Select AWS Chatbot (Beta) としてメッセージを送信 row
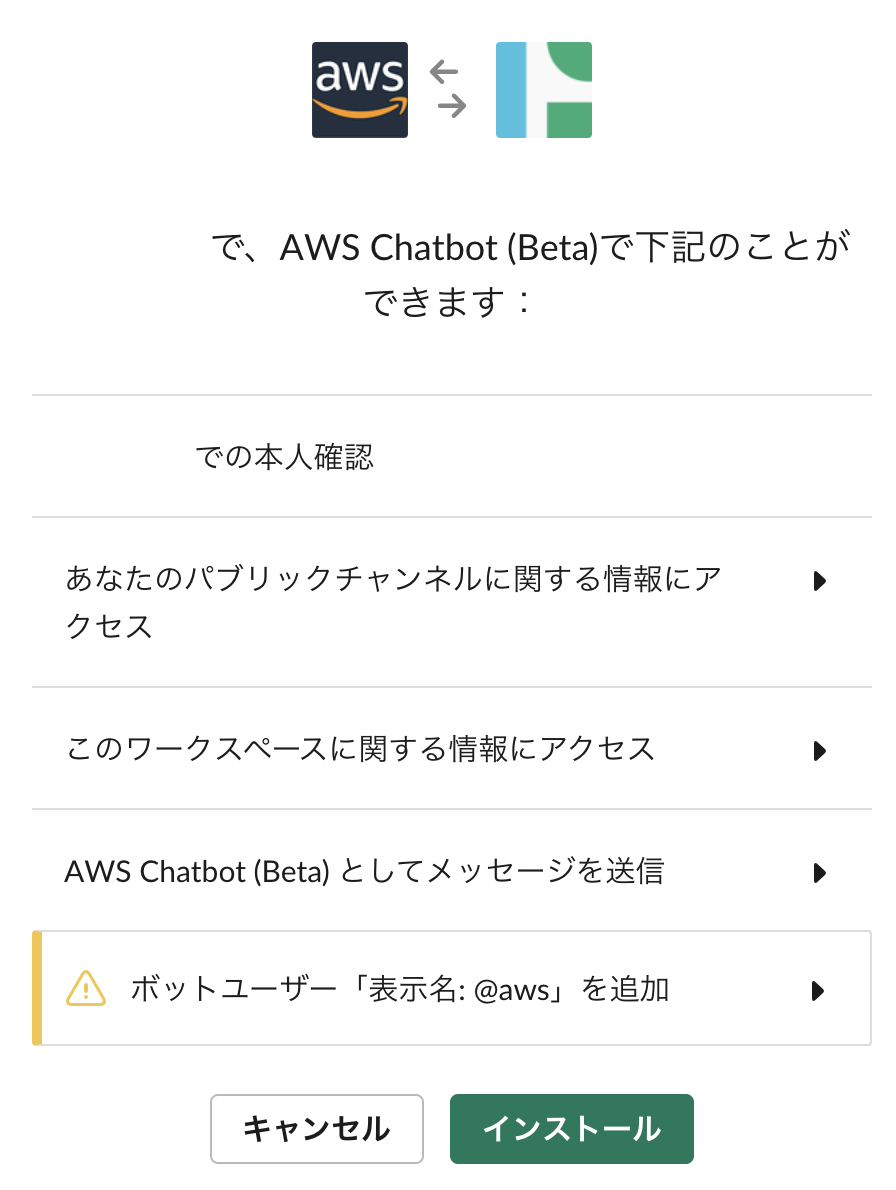 [x=364, y=871]
